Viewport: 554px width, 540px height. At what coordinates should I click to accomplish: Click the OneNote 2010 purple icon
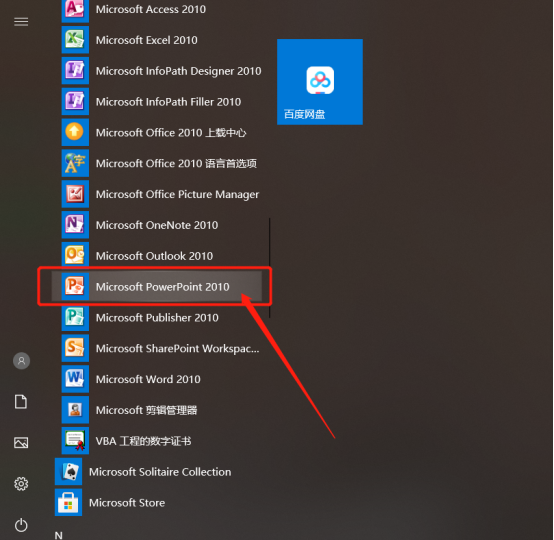pyautogui.click(x=75, y=225)
